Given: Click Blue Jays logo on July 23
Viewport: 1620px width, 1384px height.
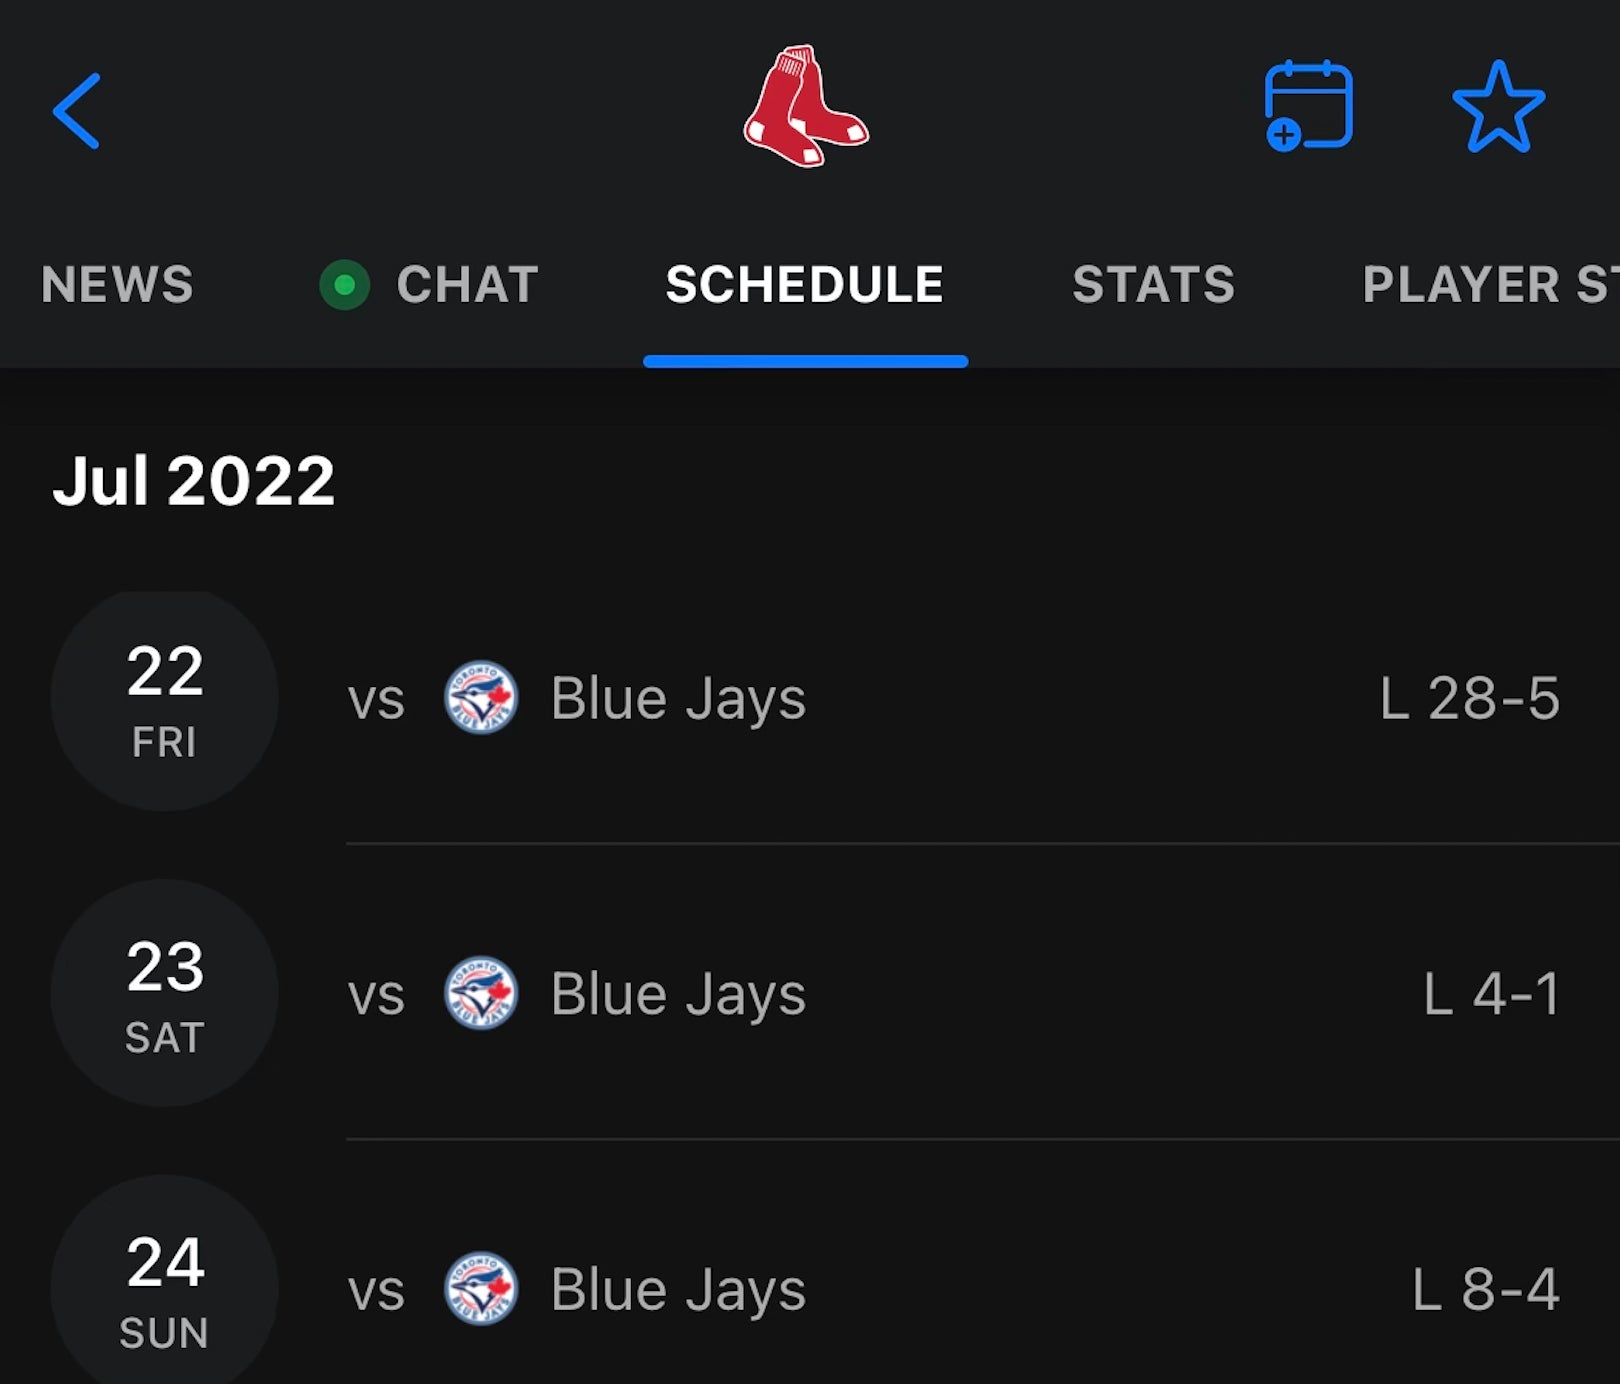Looking at the screenshot, I should coord(481,993).
